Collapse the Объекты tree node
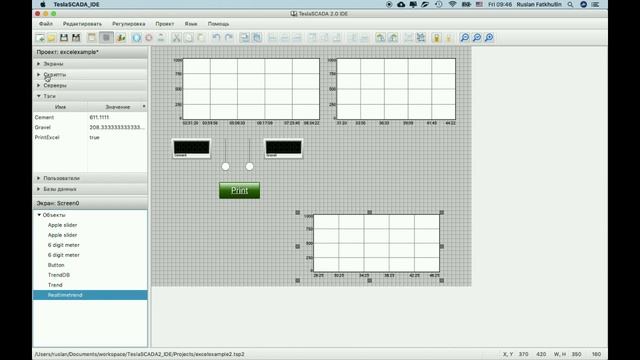This screenshot has height=360, width=640. [x=39, y=215]
